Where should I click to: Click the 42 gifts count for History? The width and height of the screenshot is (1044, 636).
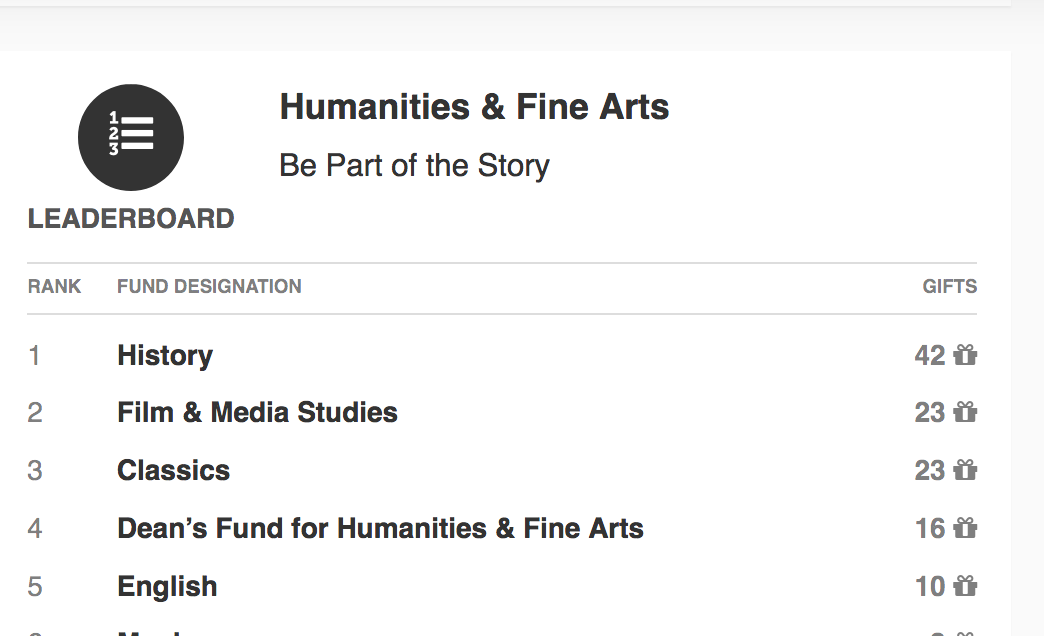(929, 355)
